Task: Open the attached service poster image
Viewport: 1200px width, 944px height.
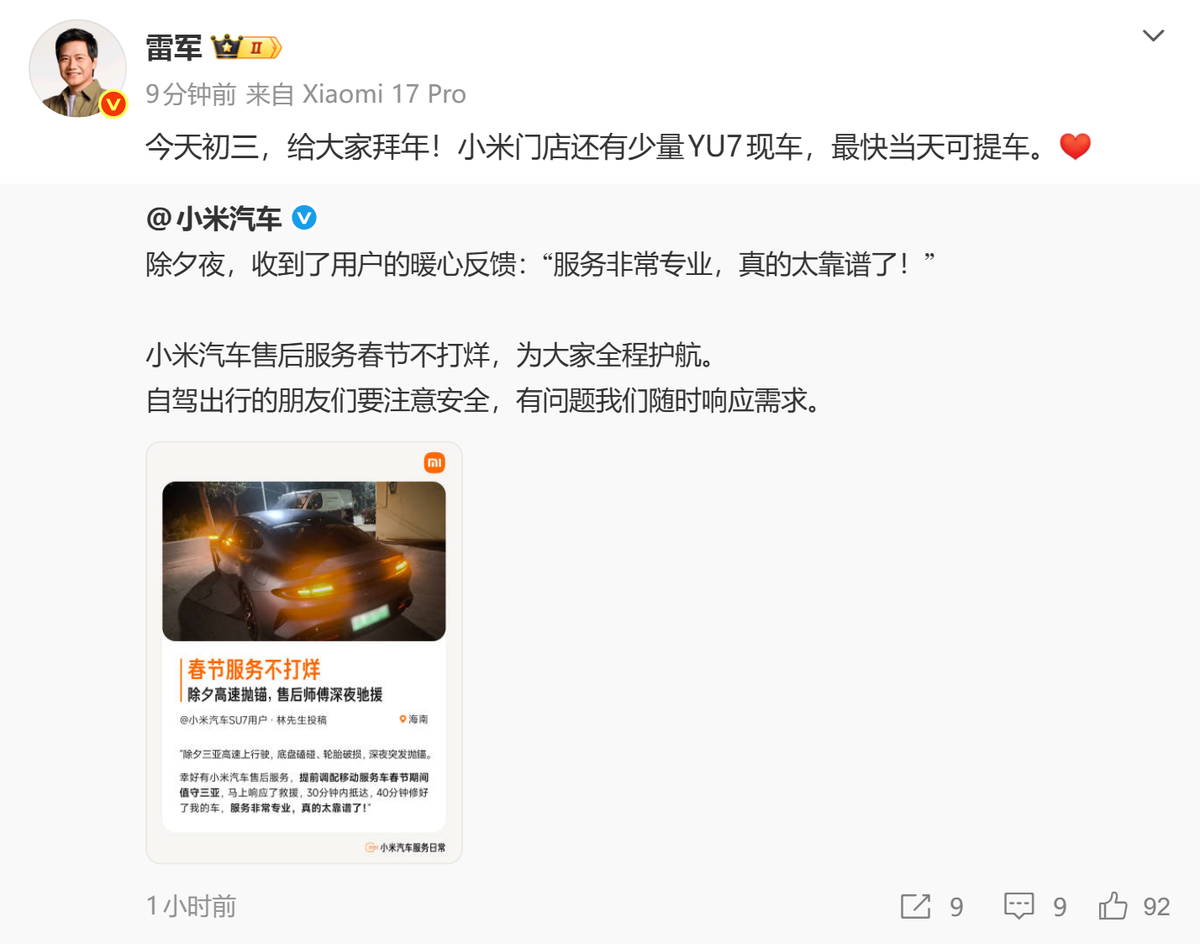Action: [304, 652]
